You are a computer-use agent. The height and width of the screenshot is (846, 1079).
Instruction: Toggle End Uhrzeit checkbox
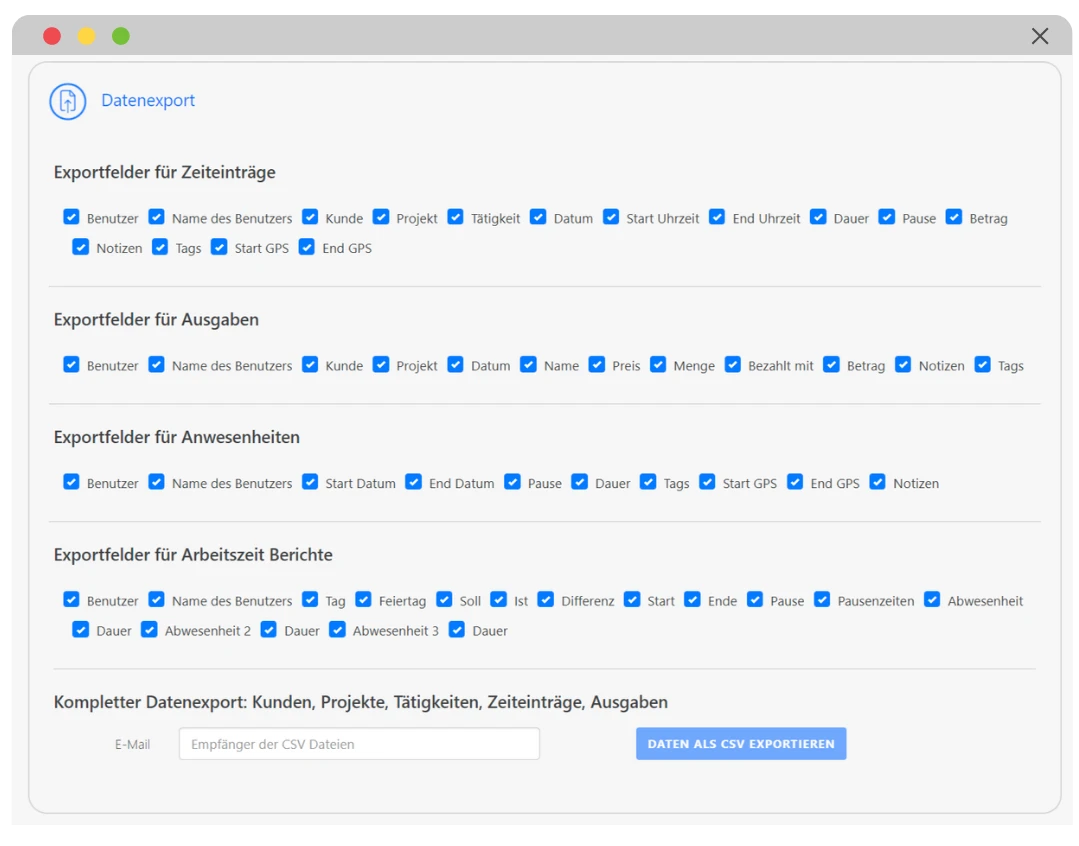[717, 217]
